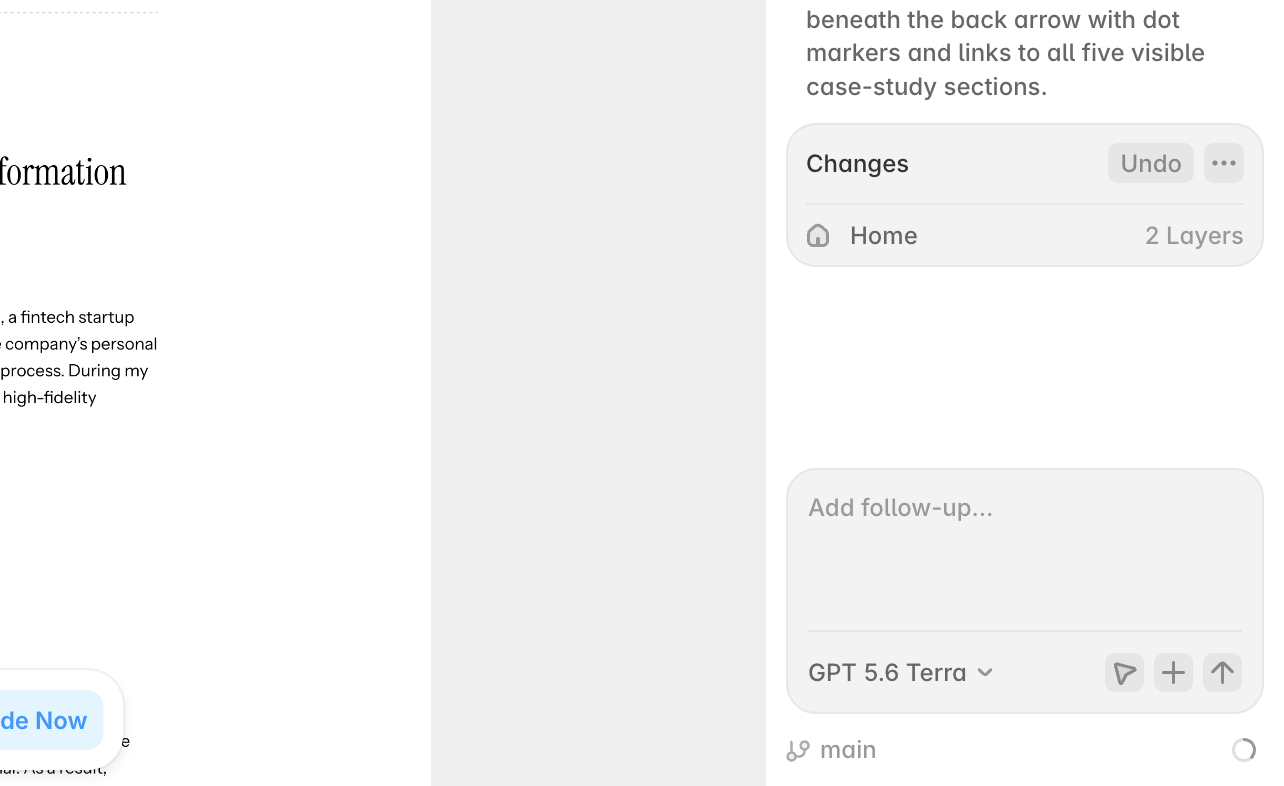
Task: Click the assistant message about case-study sections
Action: point(1005,52)
